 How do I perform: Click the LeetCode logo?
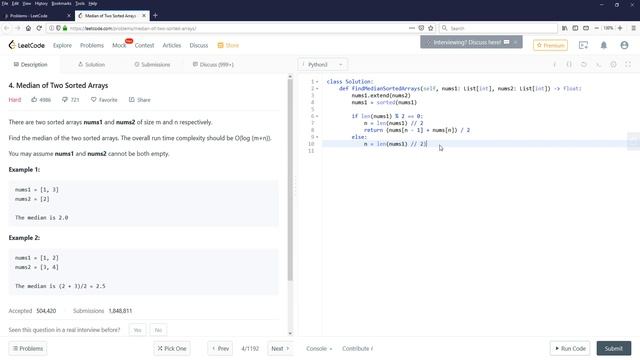[27, 45]
